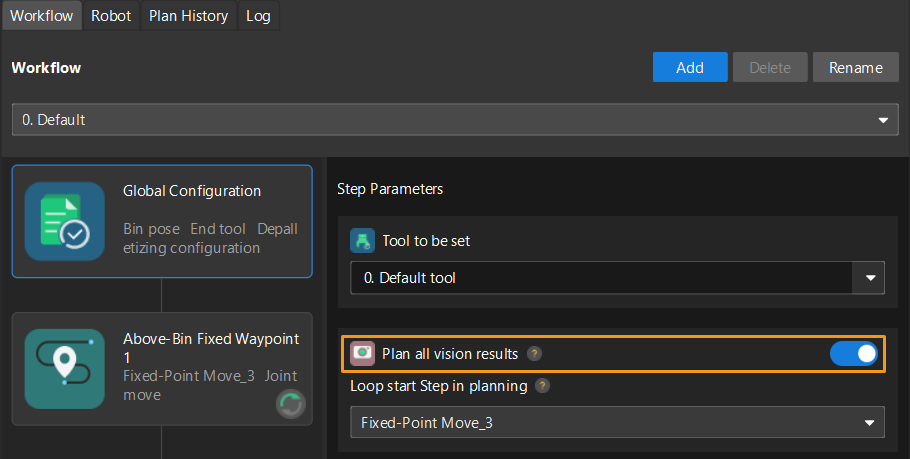The width and height of the screenshot is (910, 459).
Task: Click the greyed Delete button
Action: (770, 68)
